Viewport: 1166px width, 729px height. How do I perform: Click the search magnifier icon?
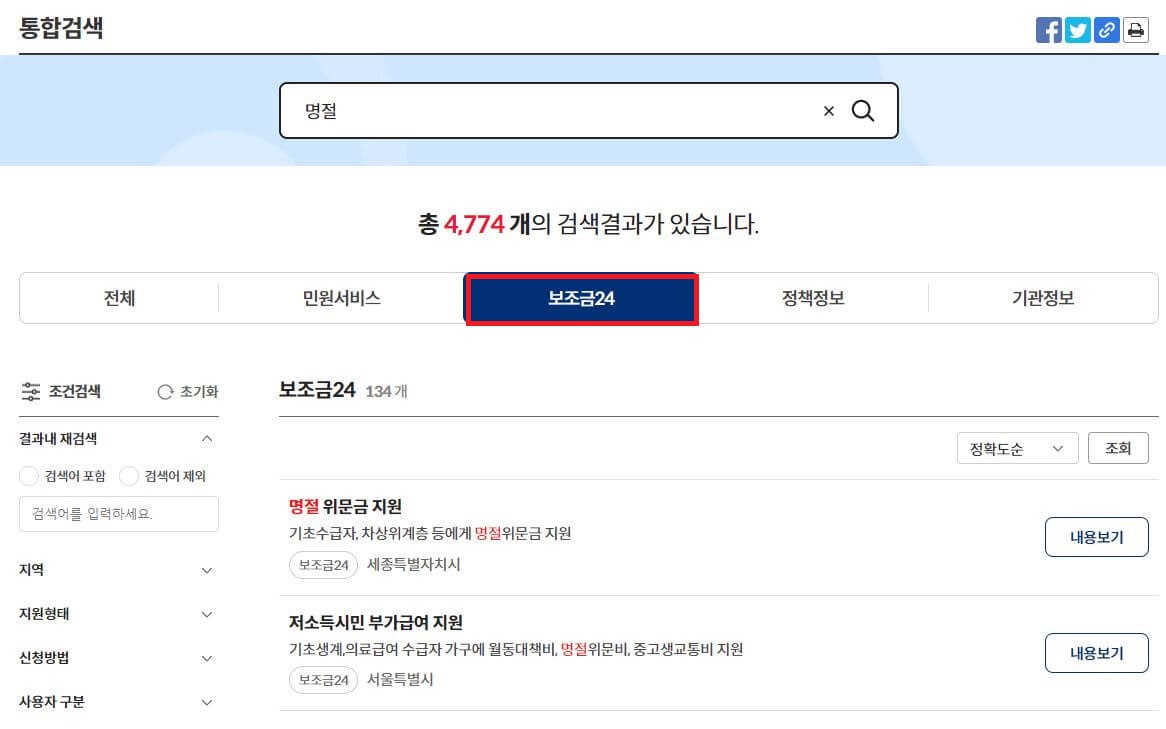click(862, 110)
